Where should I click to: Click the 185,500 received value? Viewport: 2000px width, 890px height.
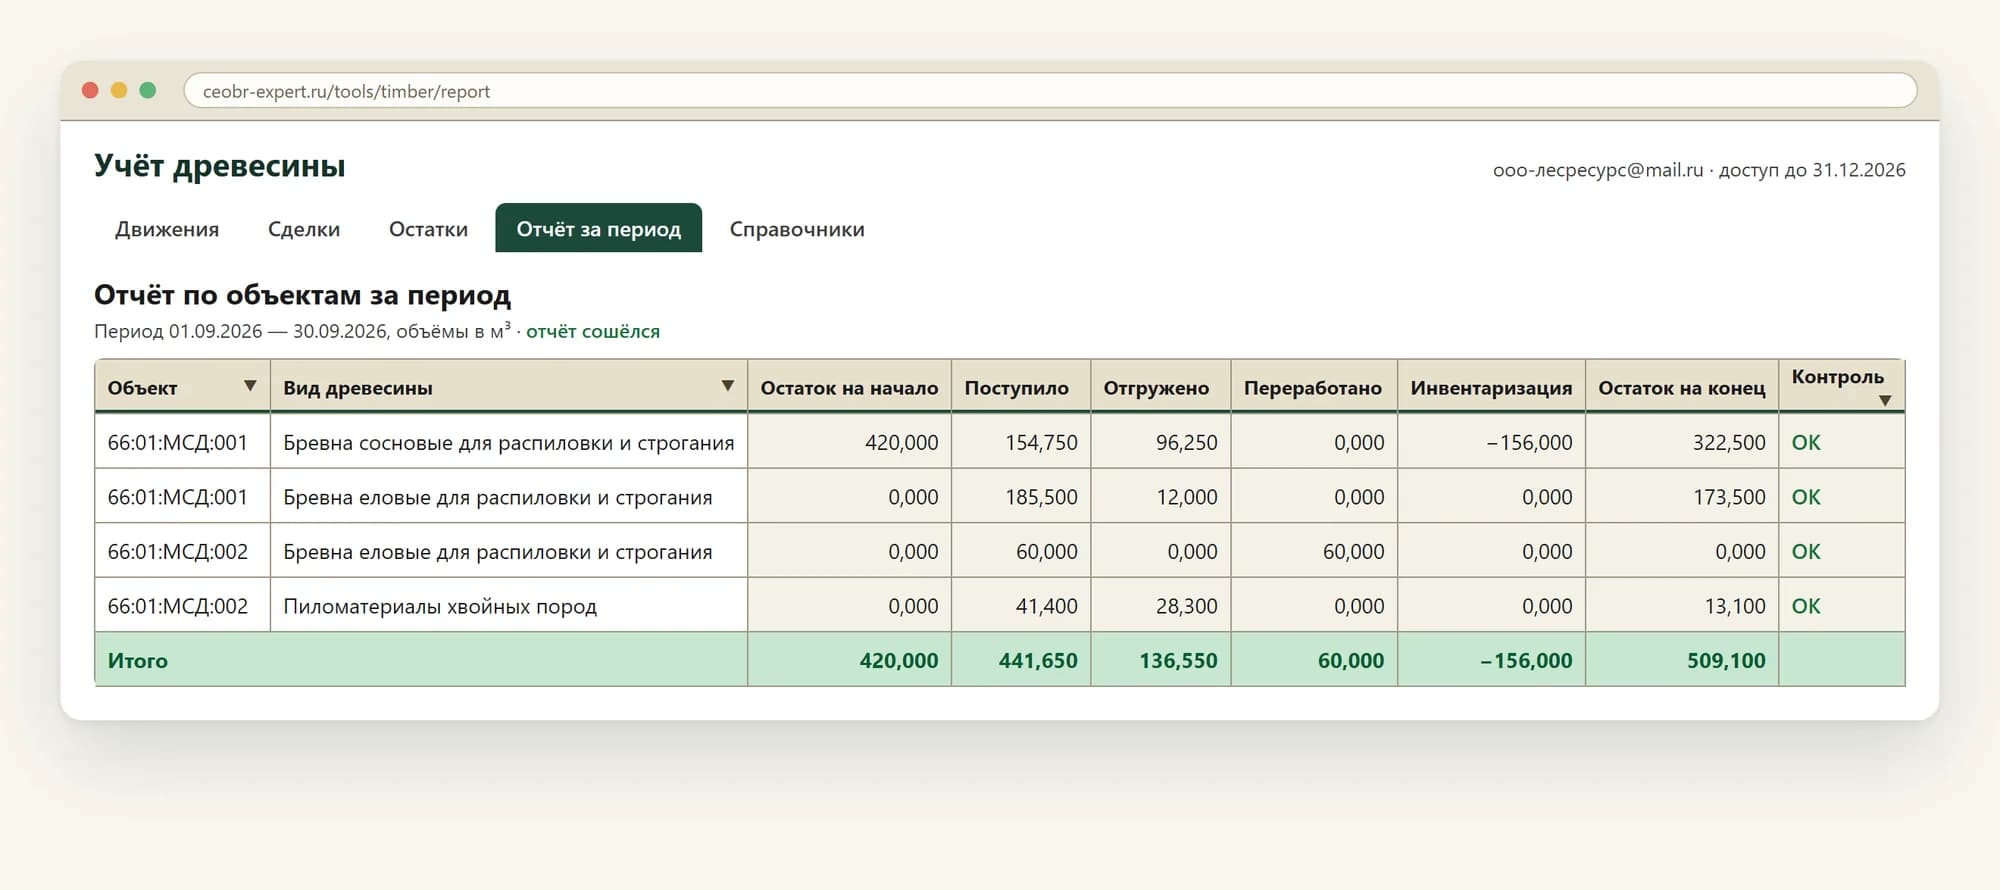[x=1041, y=497]
